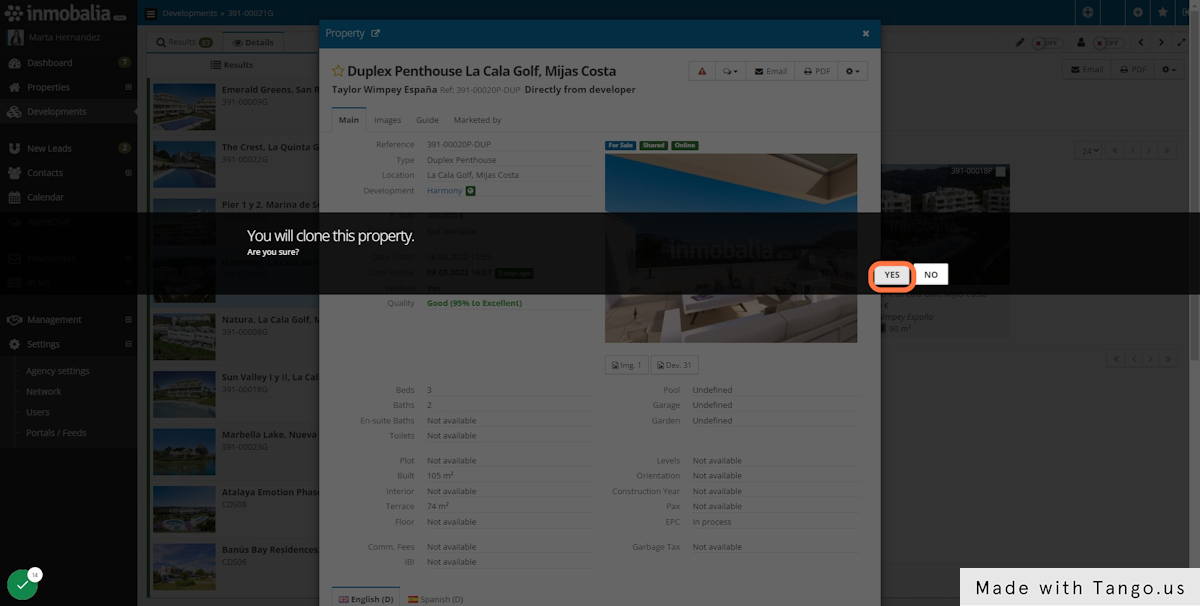Image resolution: width=1200 pixels, height=606 pixels.
Task: Select Emerald Greens listing thumbnail
Action: pyautogui.click(x=184, y=107)
